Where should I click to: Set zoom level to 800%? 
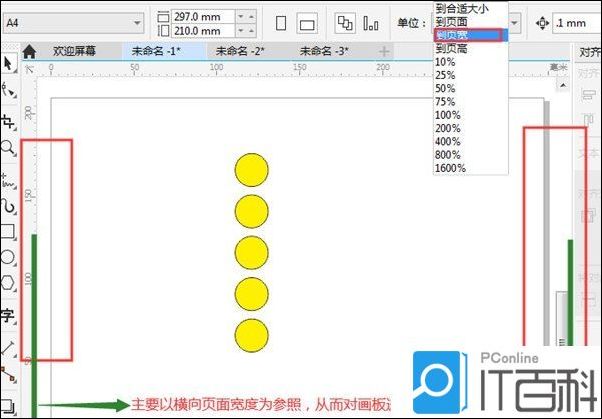pos(471,155)
